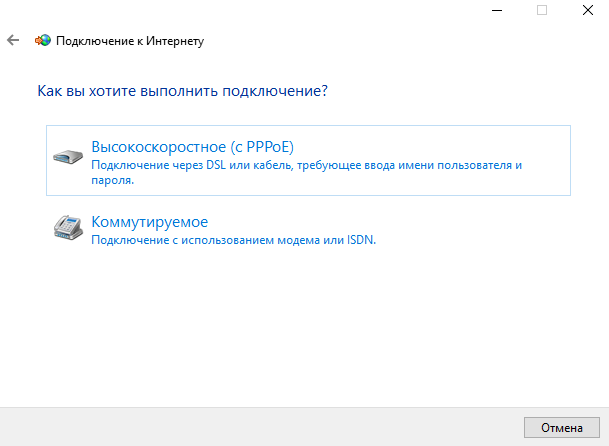Viewport: 609px width, 446px height.
Task: Click the globe wizard icon in title
Action: coord(43,40)
